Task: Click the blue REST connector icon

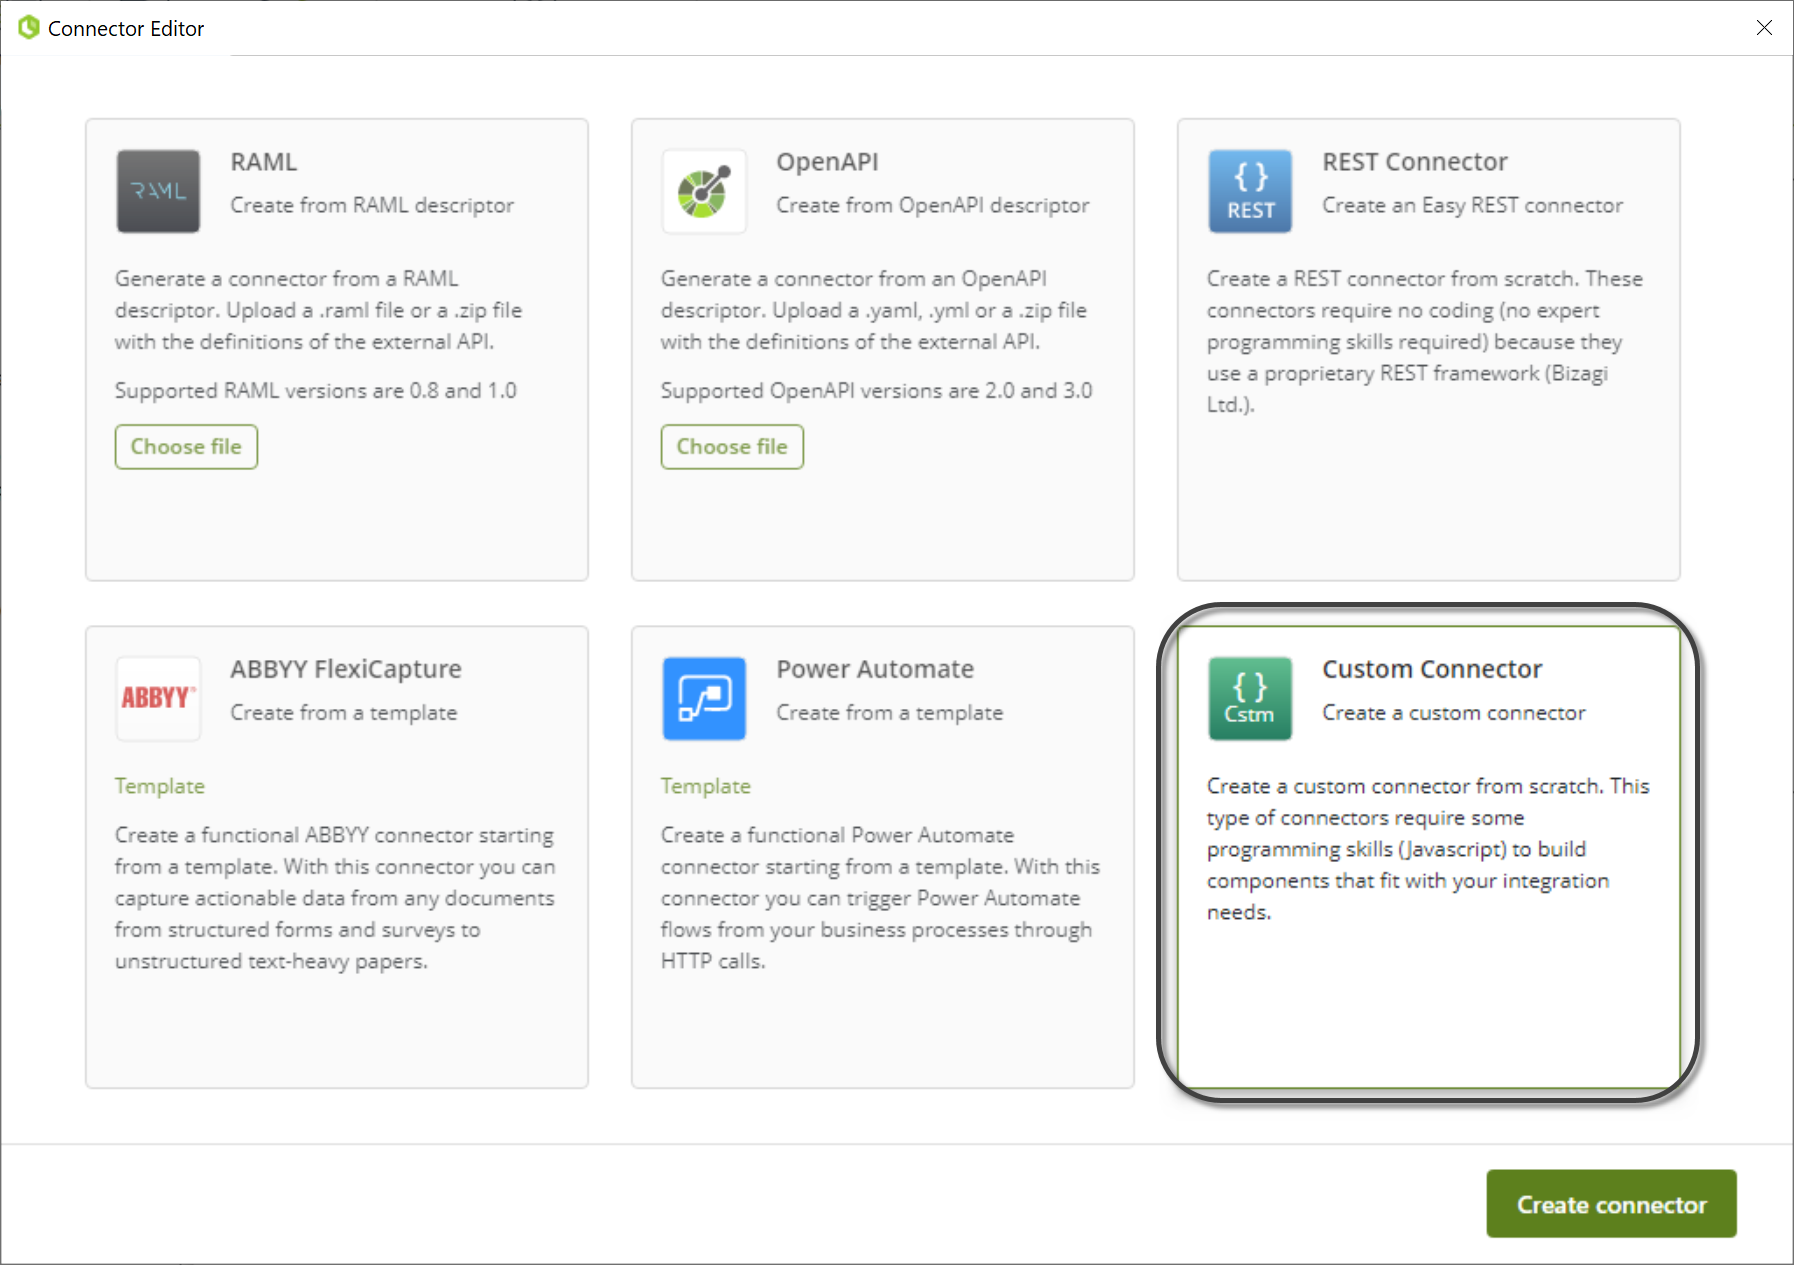Action: pos(1250,191)
